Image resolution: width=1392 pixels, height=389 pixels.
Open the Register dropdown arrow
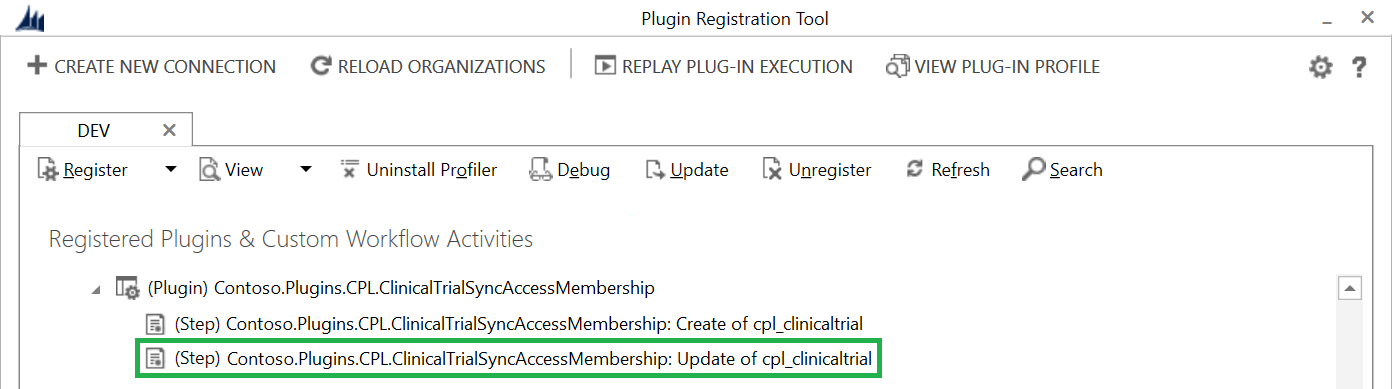pos(171,170)
